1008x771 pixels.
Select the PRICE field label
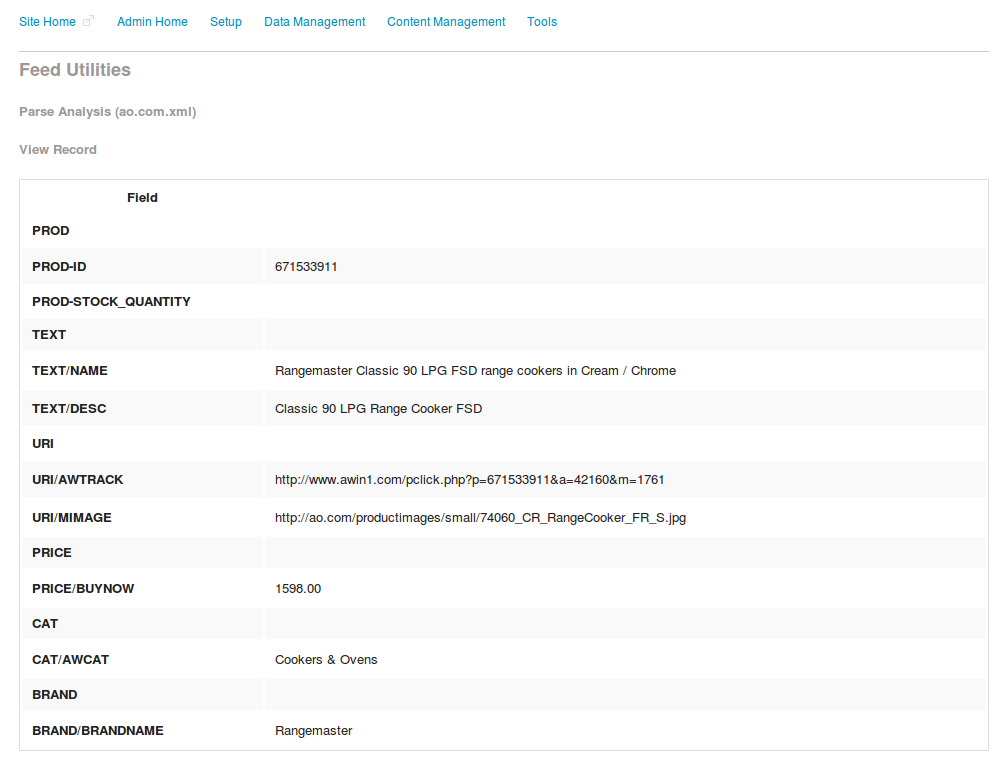[52, 553]
